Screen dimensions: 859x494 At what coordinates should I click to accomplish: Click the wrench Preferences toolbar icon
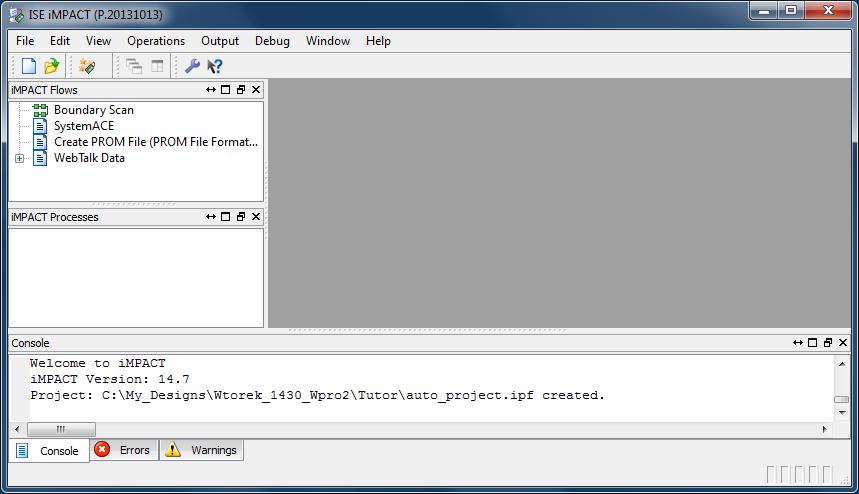[x=192, y=66]
